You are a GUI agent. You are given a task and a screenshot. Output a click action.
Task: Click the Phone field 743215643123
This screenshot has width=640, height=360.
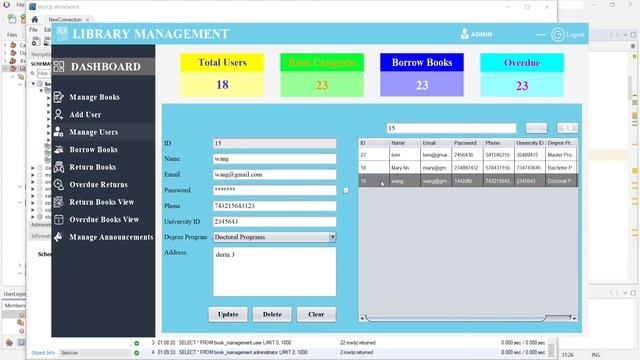click(274, 206)
